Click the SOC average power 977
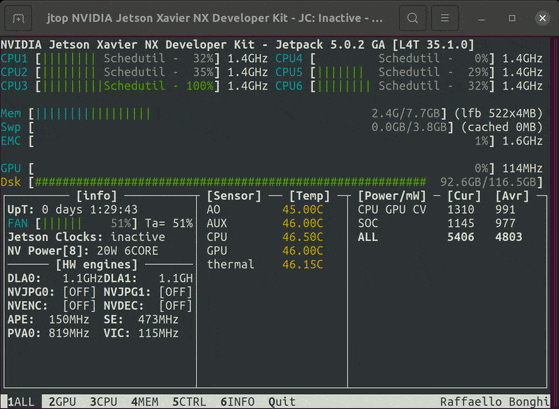 pos(505,224)
